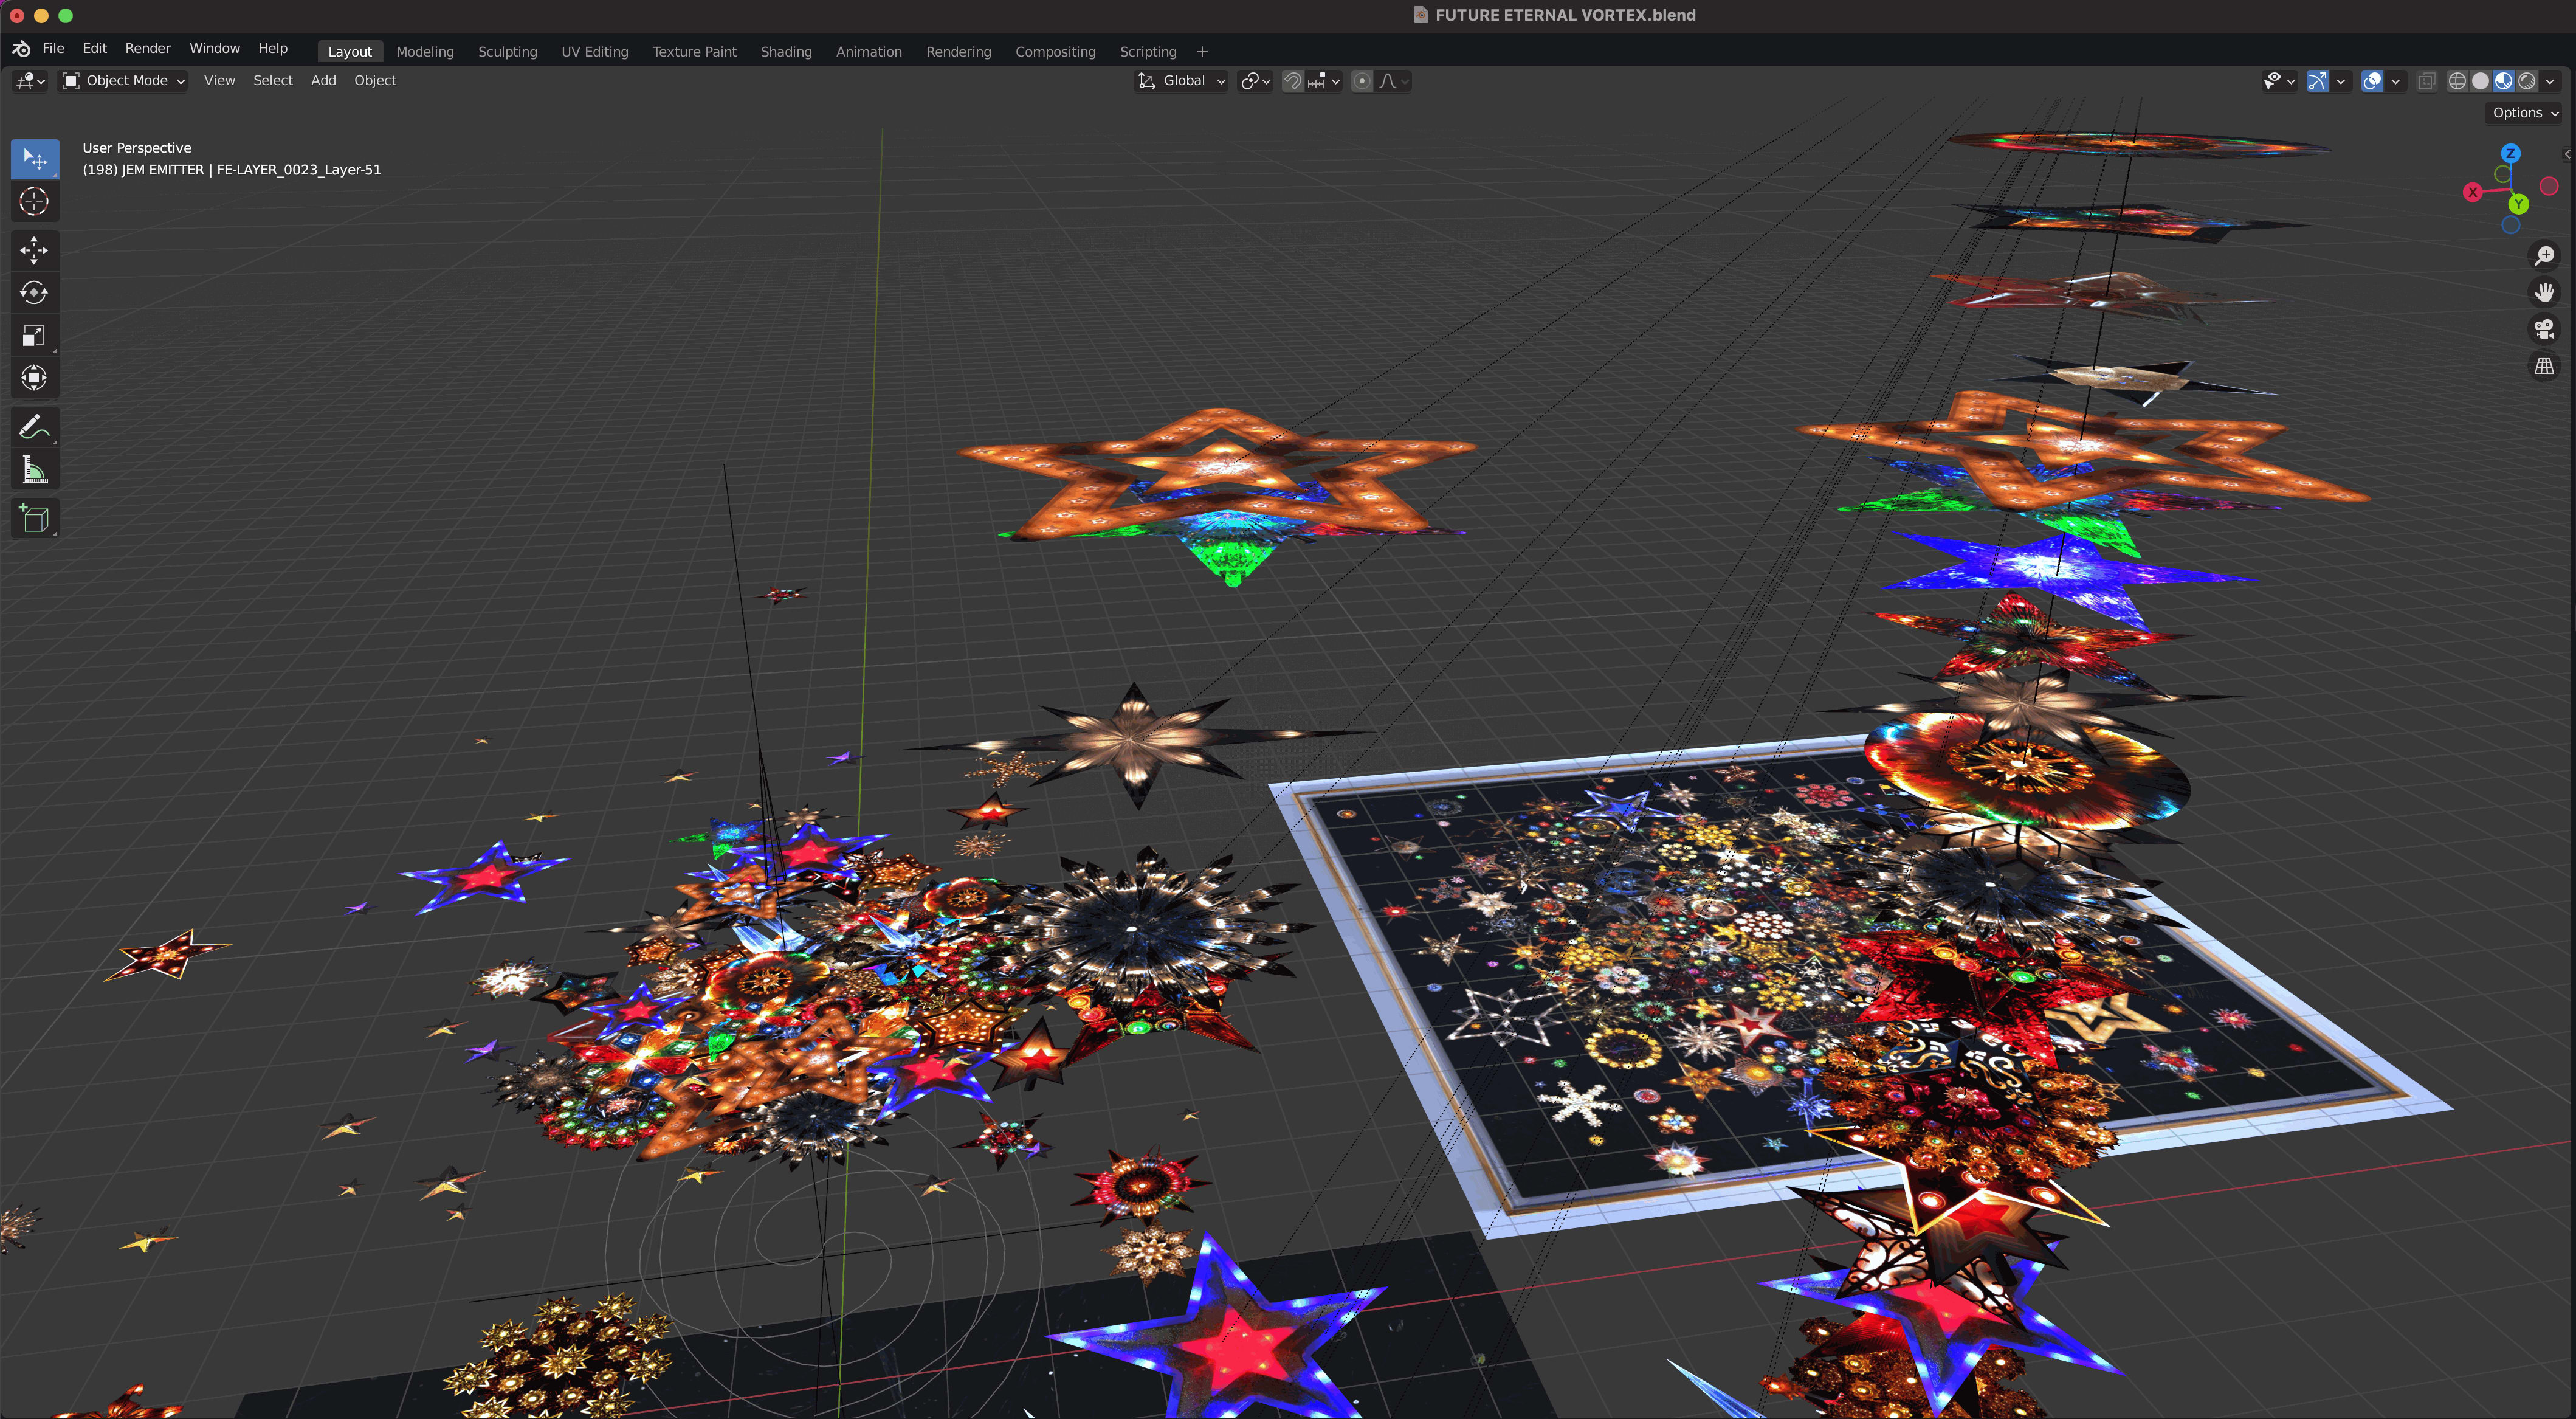
Task: Select the Rotate tool
Action: tap(34, 293)
